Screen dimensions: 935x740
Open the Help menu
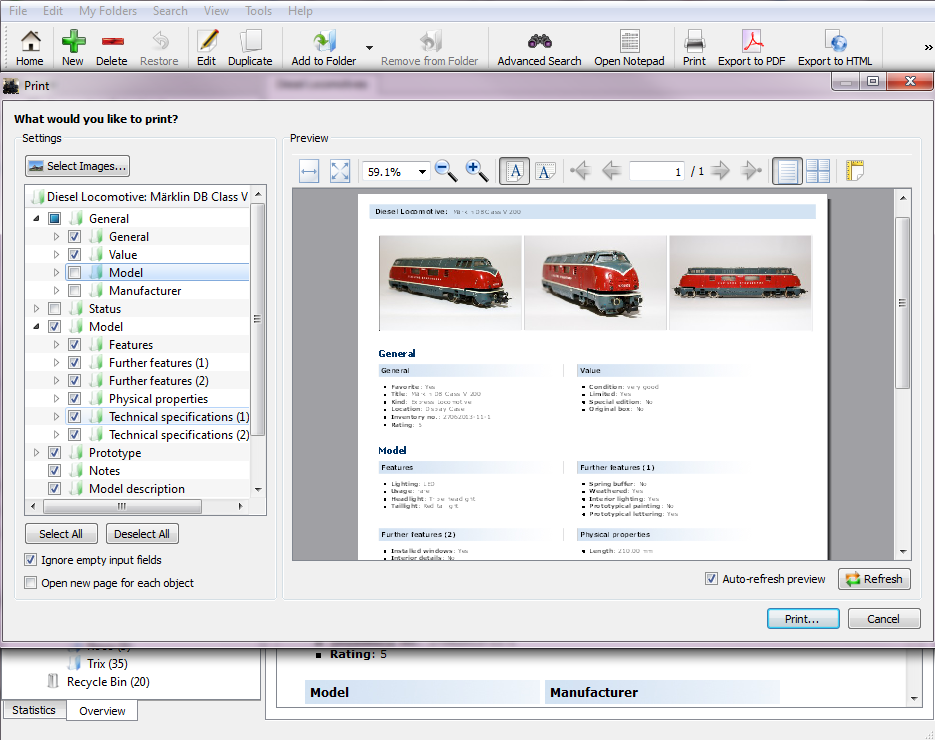300,11
